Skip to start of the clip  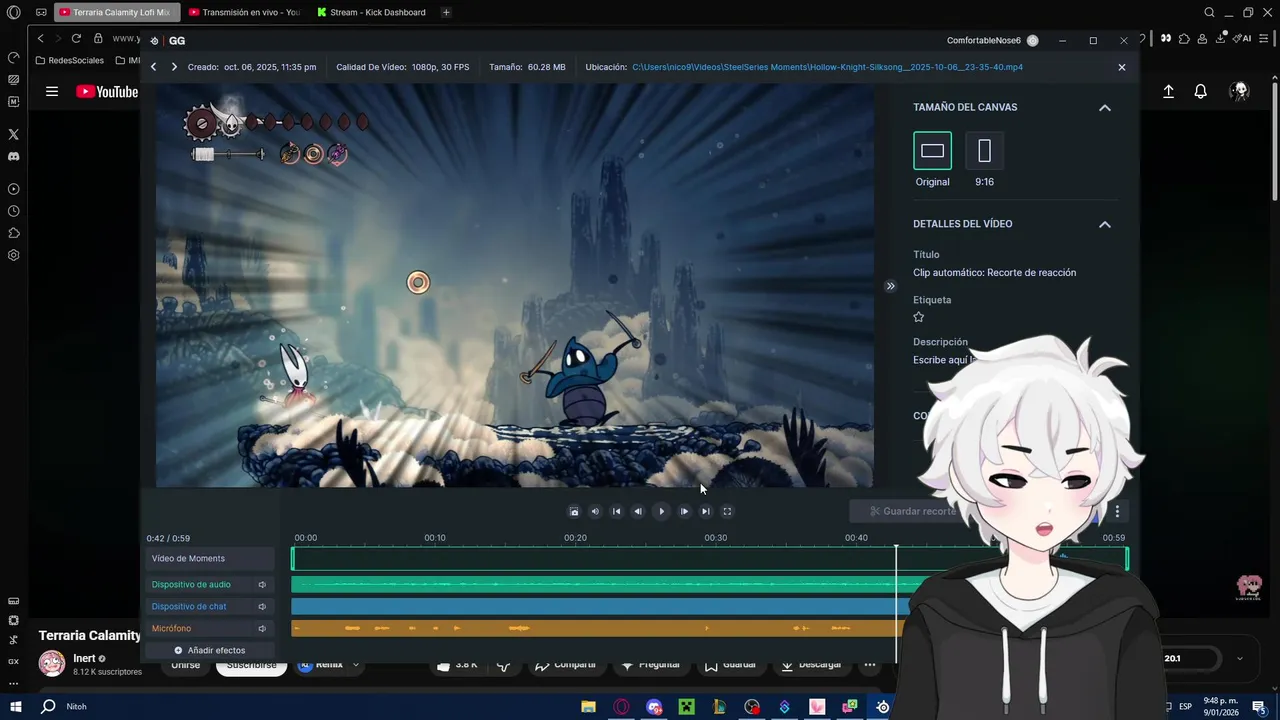point(617,511)
